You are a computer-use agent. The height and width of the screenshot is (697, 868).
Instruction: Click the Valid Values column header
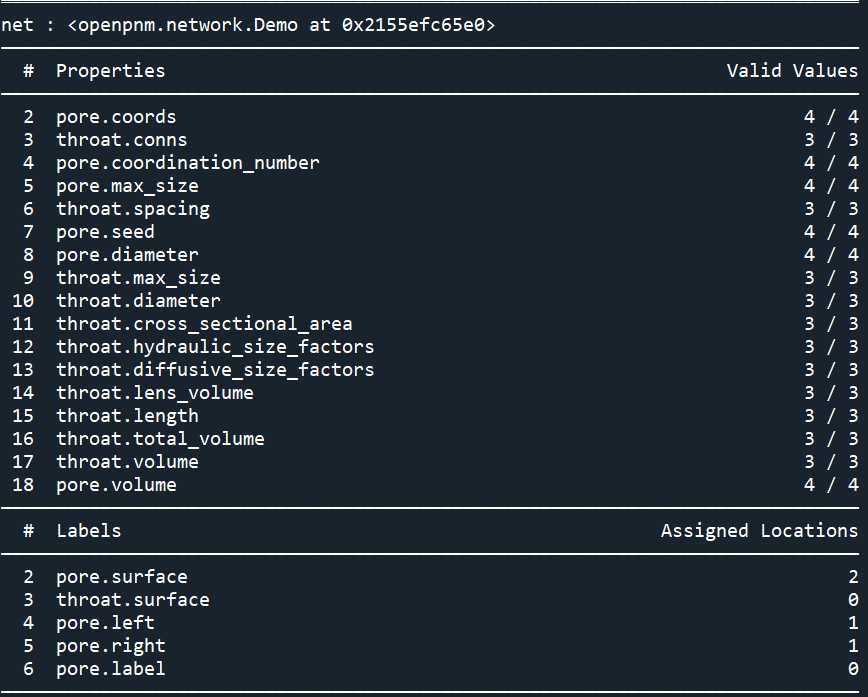(x=792, y=71)
